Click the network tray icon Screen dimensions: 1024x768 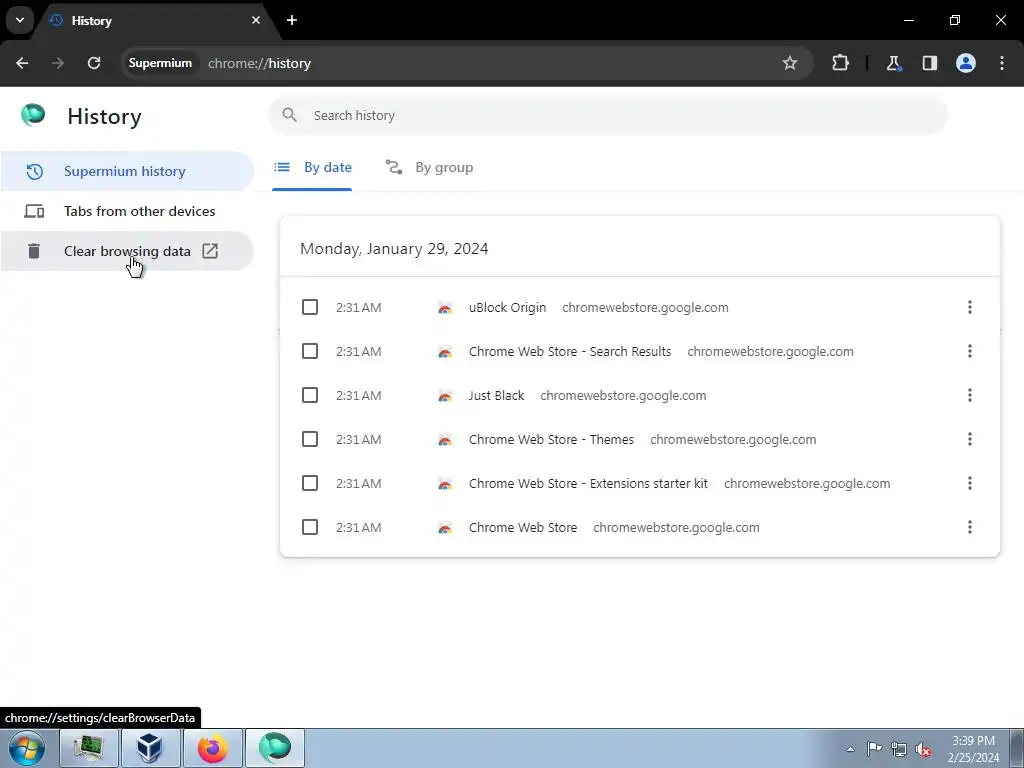[899, 749]
